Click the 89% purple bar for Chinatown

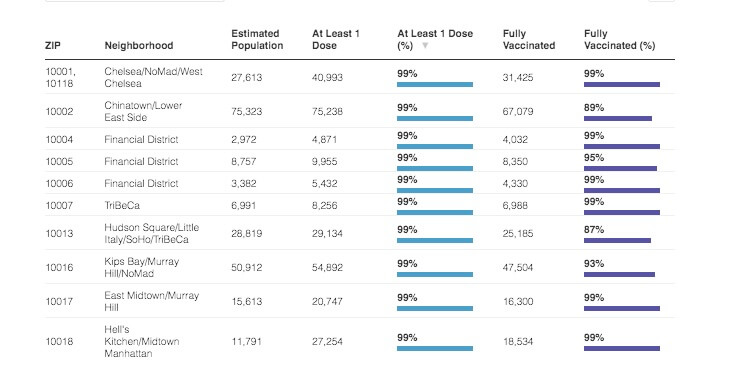point(618,118)
